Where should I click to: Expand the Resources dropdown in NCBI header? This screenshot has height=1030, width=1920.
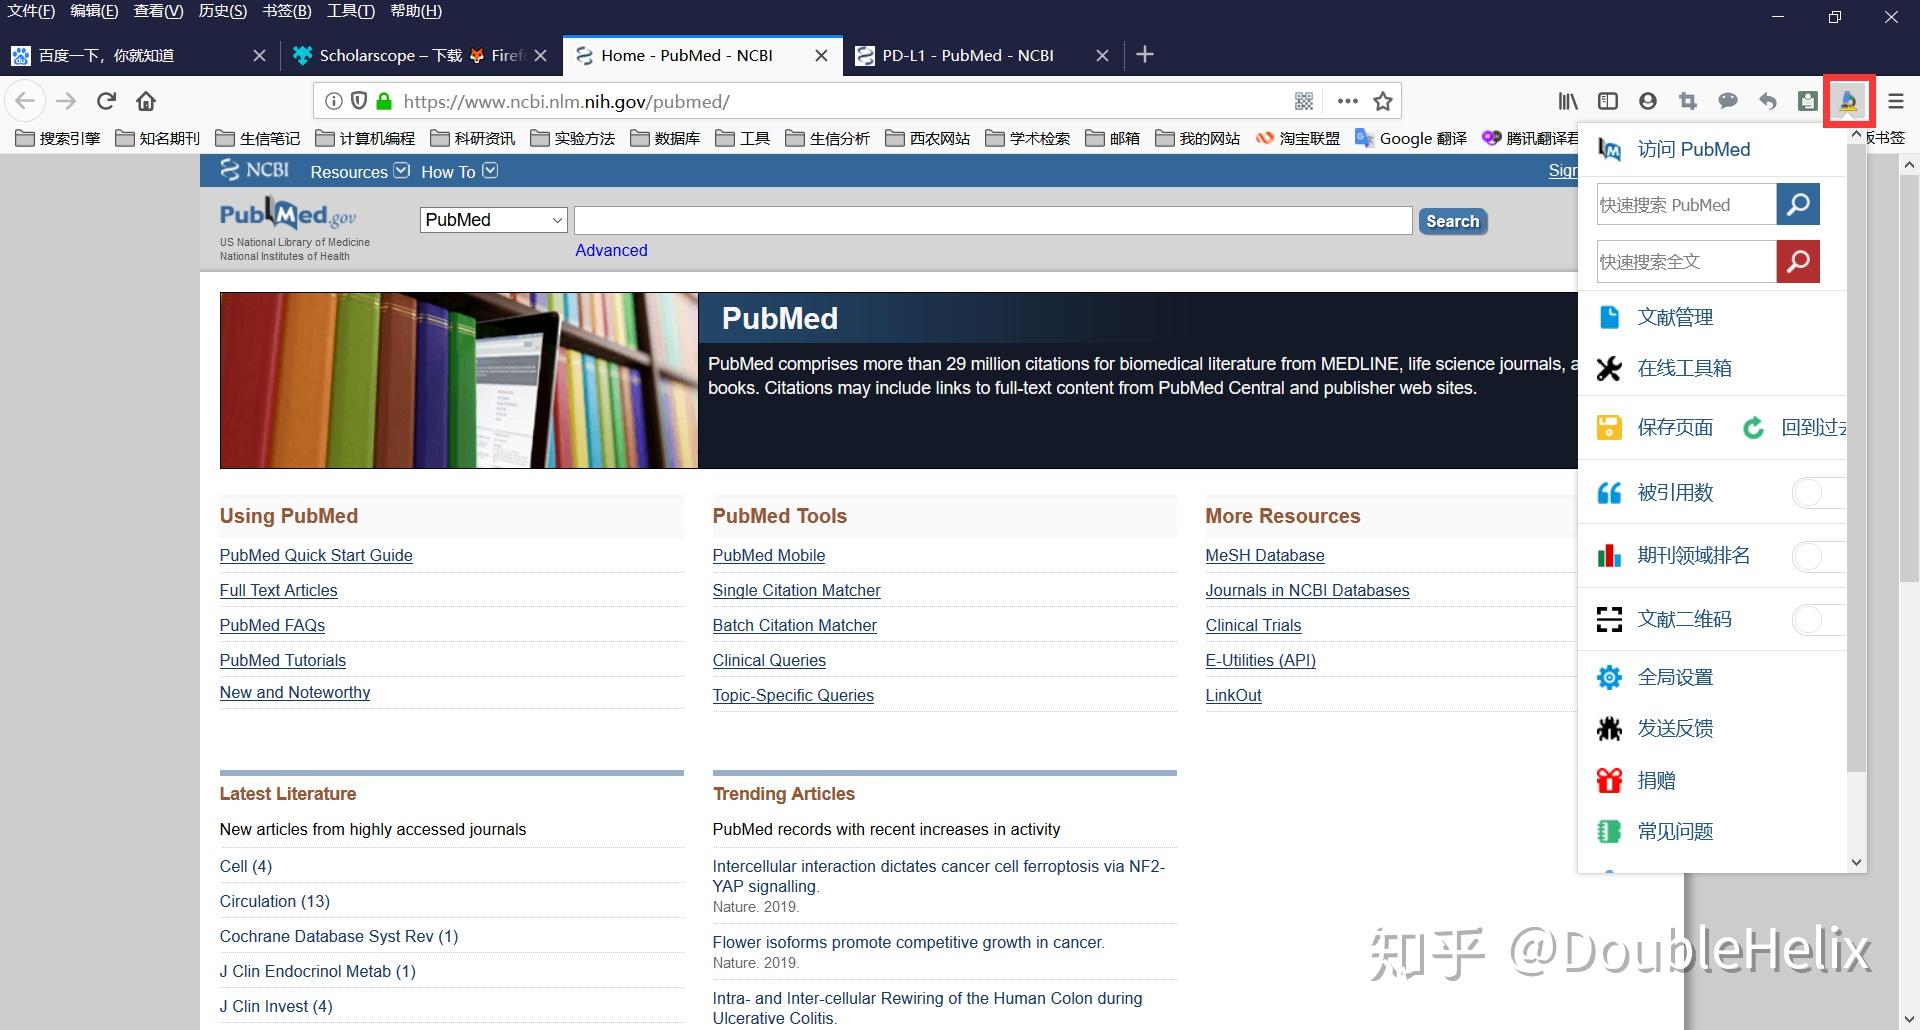coord(358,171)
